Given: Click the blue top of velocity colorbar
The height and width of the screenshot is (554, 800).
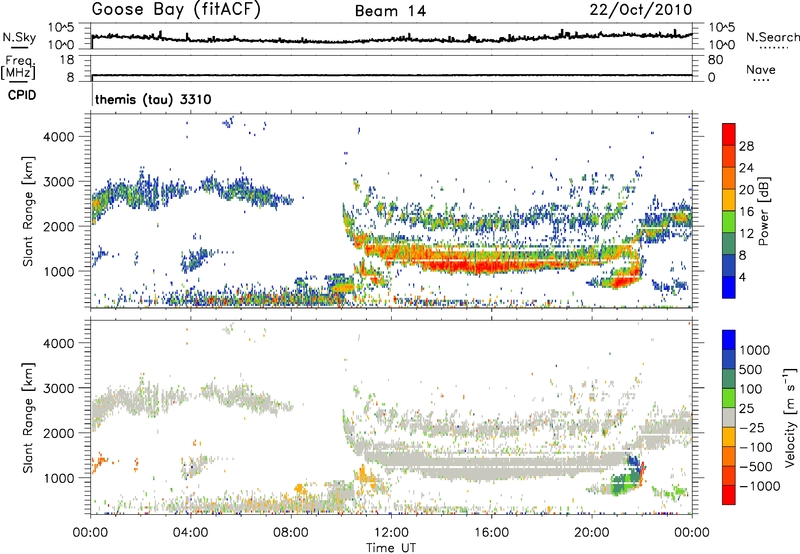Looking at the screenshot, I should (x=729, y=340).
